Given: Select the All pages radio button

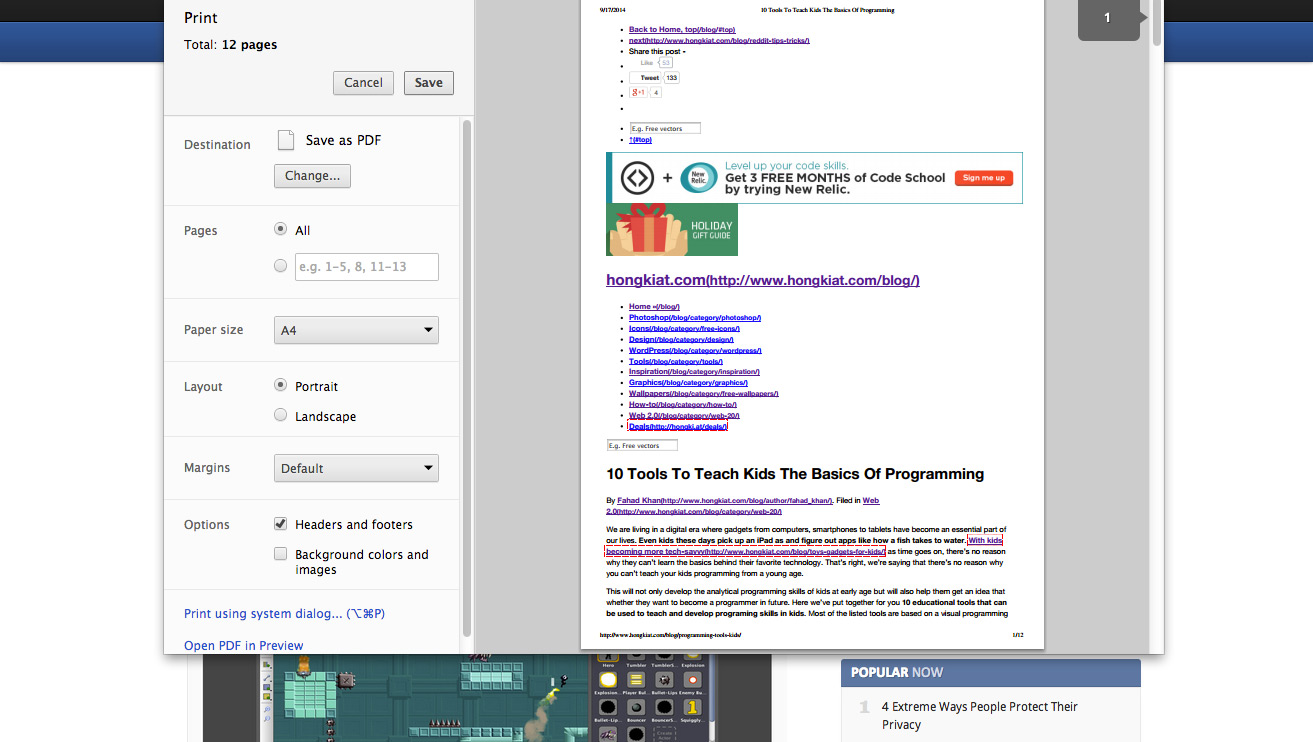Looking at the screenshot, I should 281,229.
